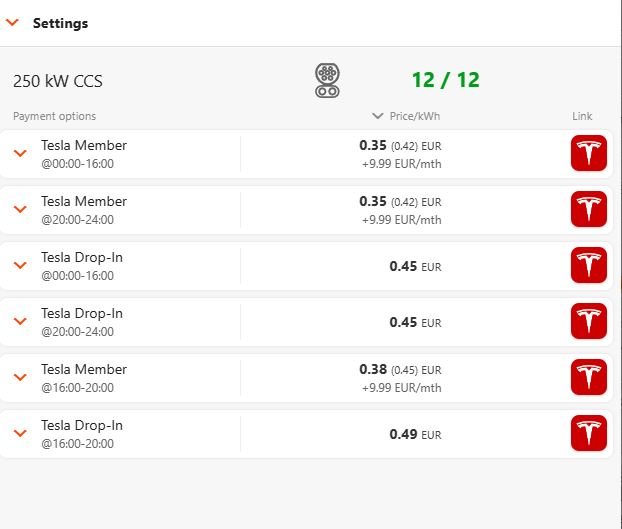622x529 pixels.
Task: Click the Payment options column header
Action: tap(55, 116)
